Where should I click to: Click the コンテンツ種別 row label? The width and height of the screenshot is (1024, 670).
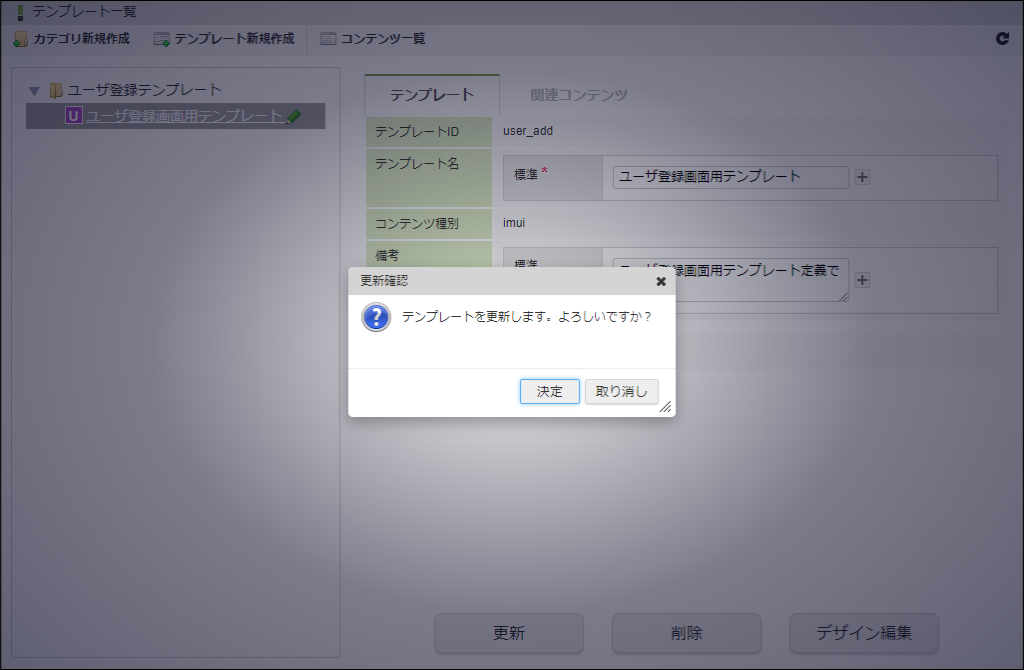pyautogui.click(x=417, y=223)
